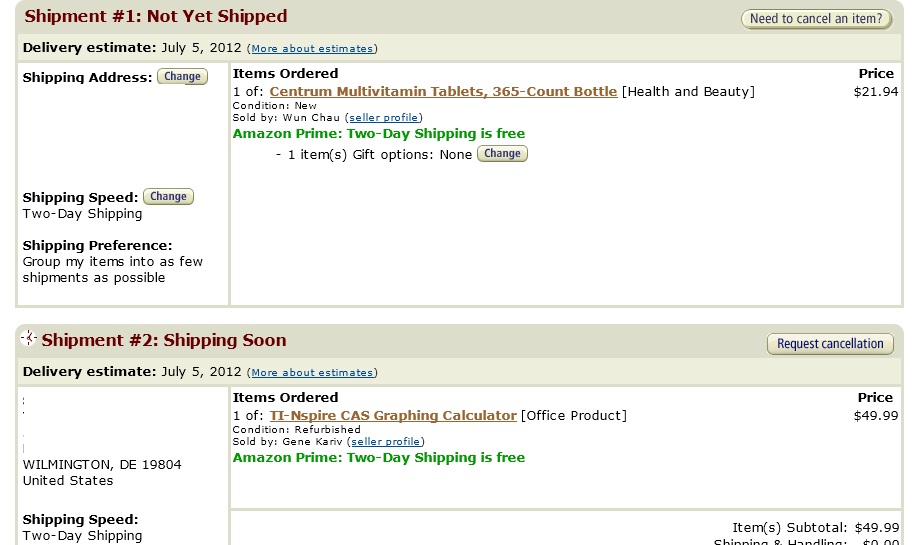
Task: Click Amazon Prime free shipping text for calculator
Action: pyautogui.click(x=379, y=457)
